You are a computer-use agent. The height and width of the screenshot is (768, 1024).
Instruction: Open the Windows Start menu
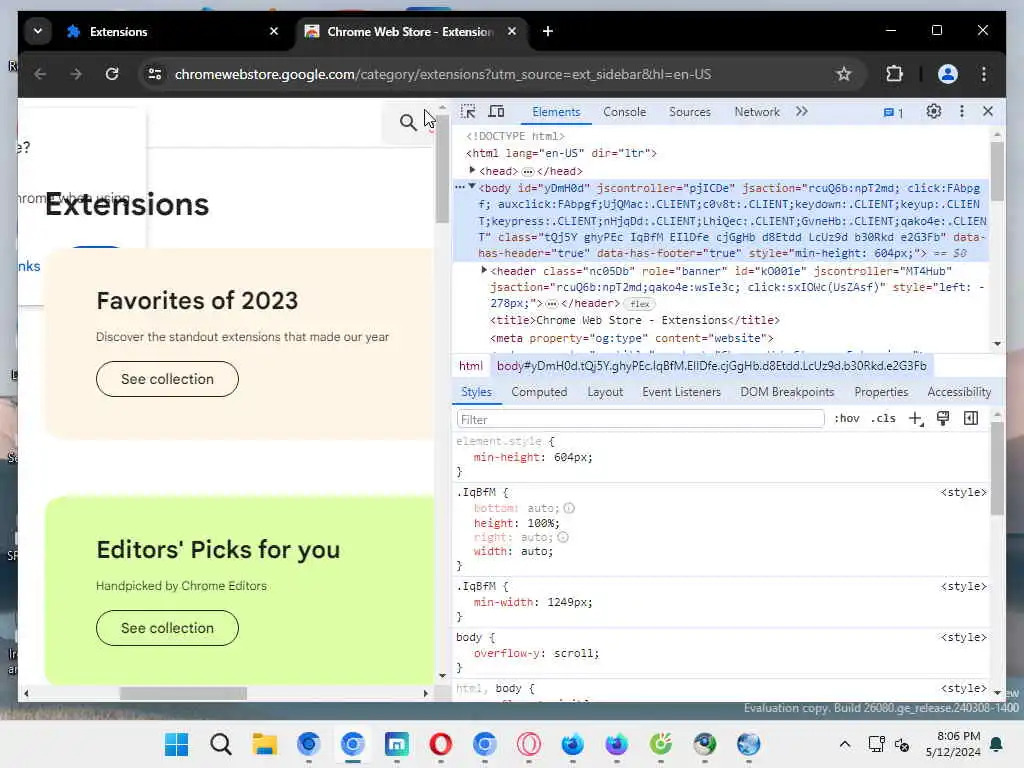[176, 744]
